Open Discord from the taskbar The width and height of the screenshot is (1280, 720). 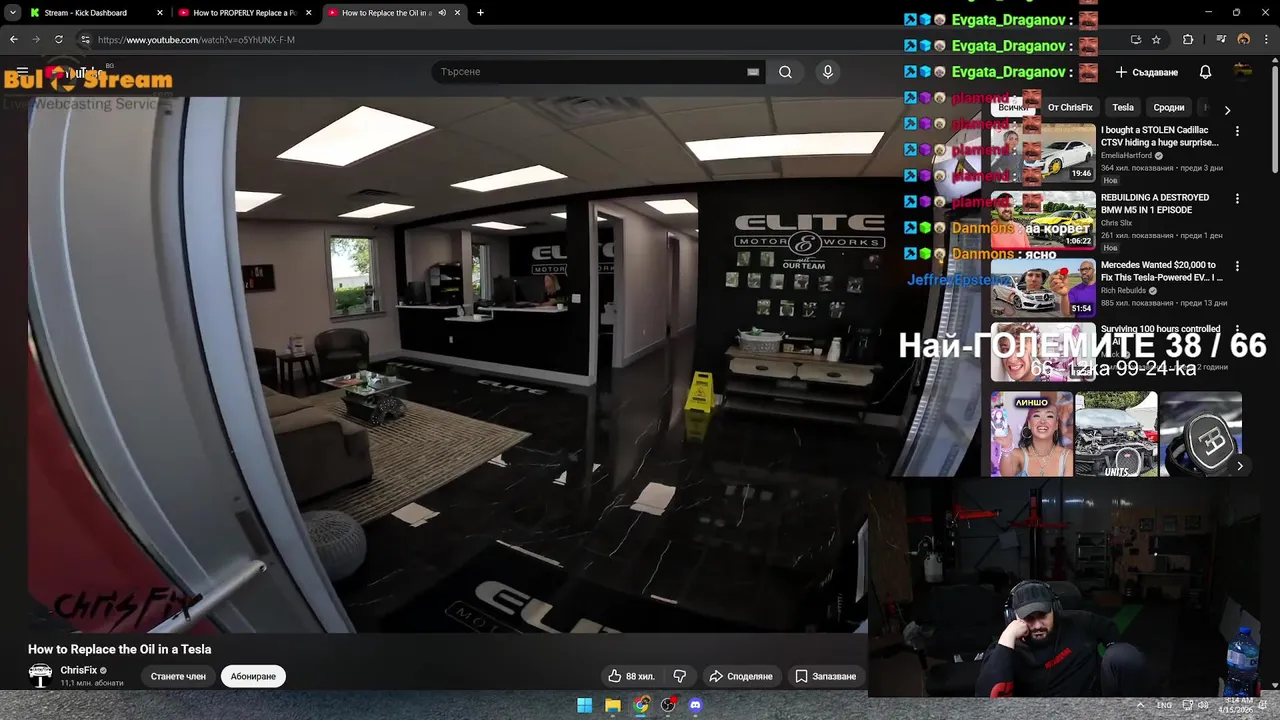click(696, 705)
